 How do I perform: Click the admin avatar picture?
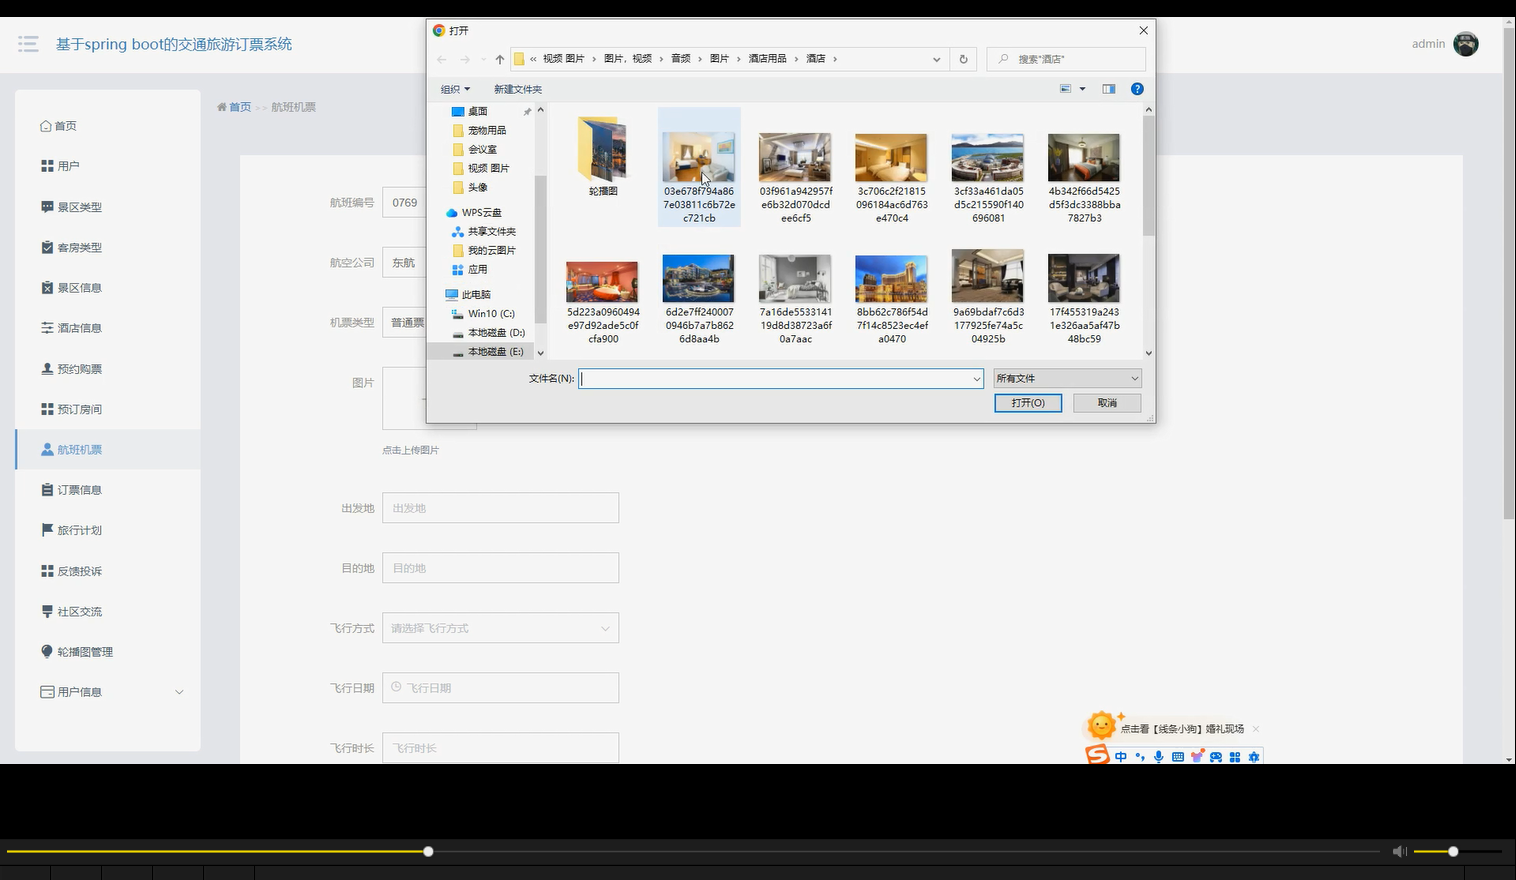pyautogui.click(x=1465, y=44)
